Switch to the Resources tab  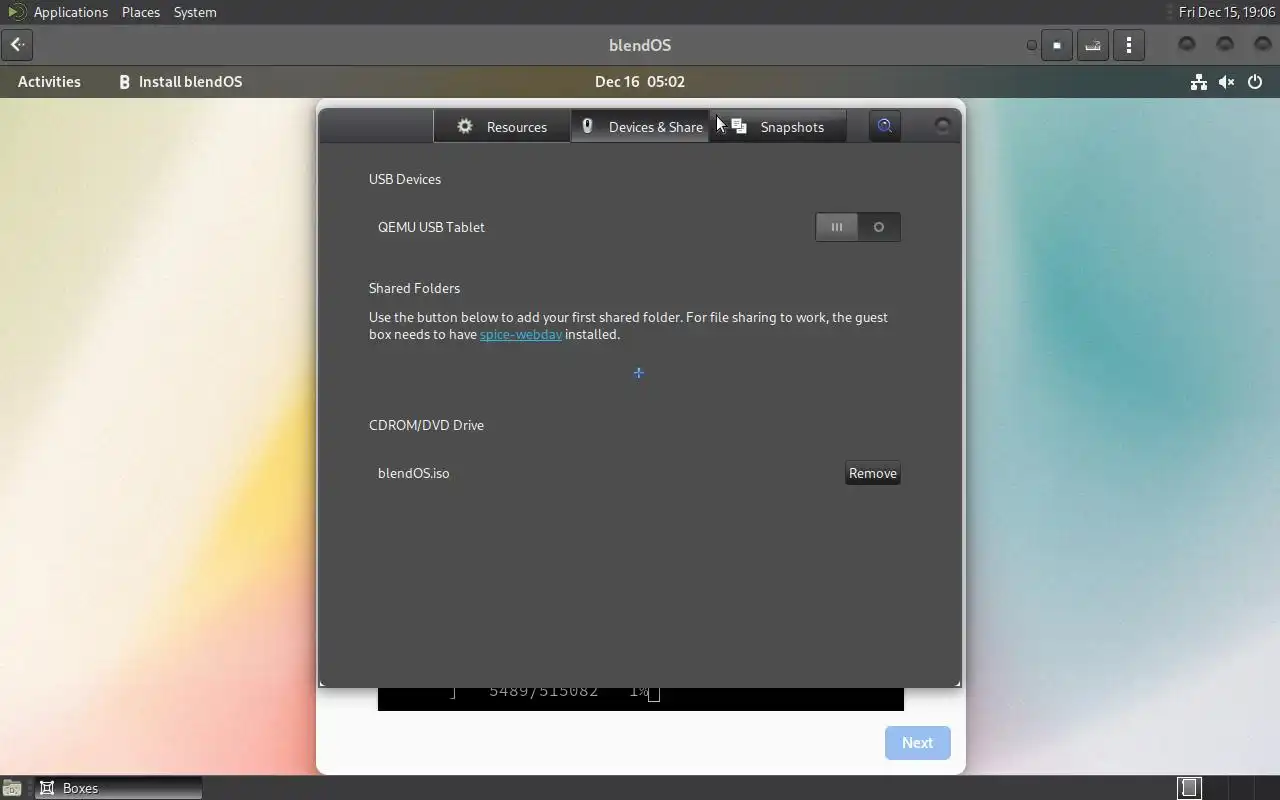502,126
